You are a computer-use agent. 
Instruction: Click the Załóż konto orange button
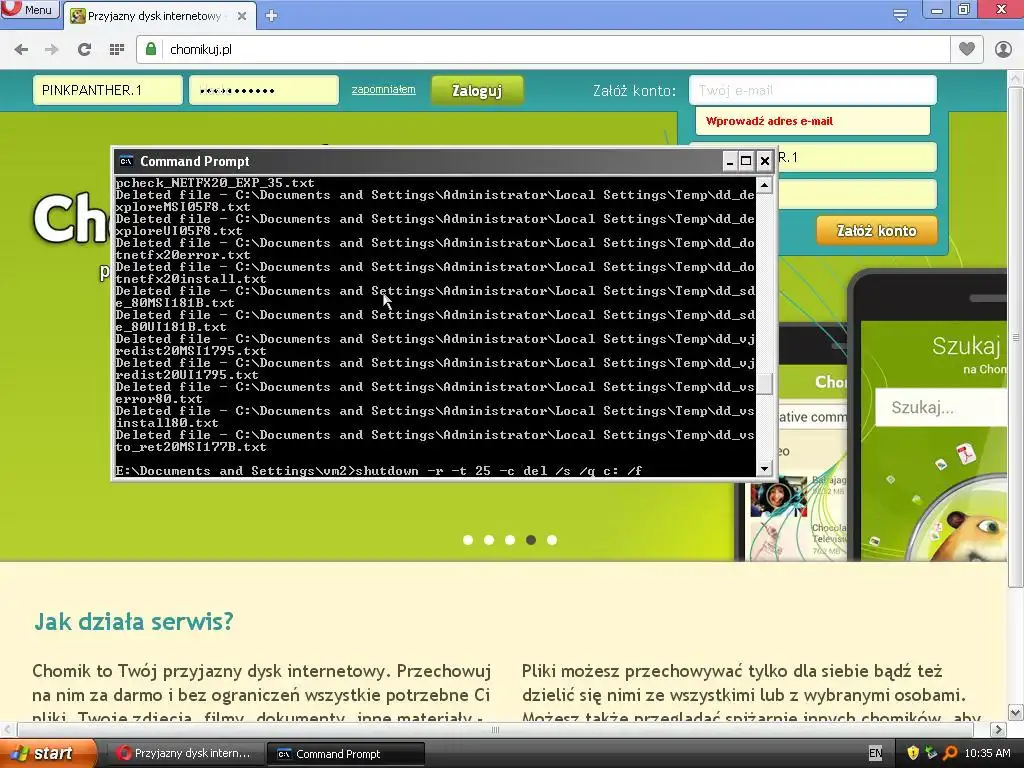point(876,231)
